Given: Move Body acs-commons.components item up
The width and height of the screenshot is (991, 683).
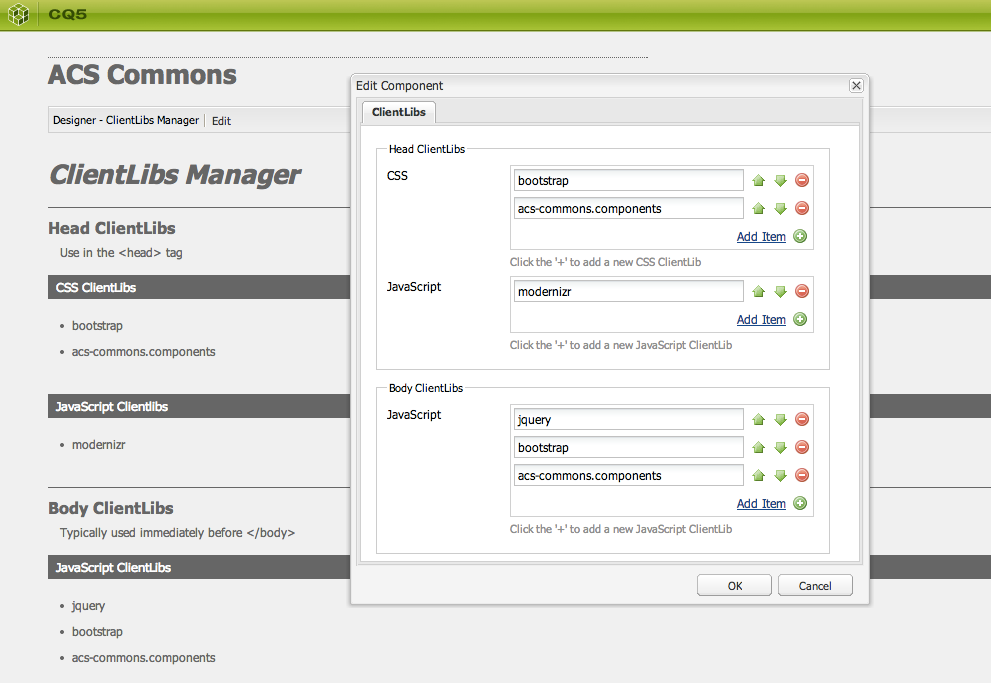Looking at the screenshot, I should (x=758, y=476).
